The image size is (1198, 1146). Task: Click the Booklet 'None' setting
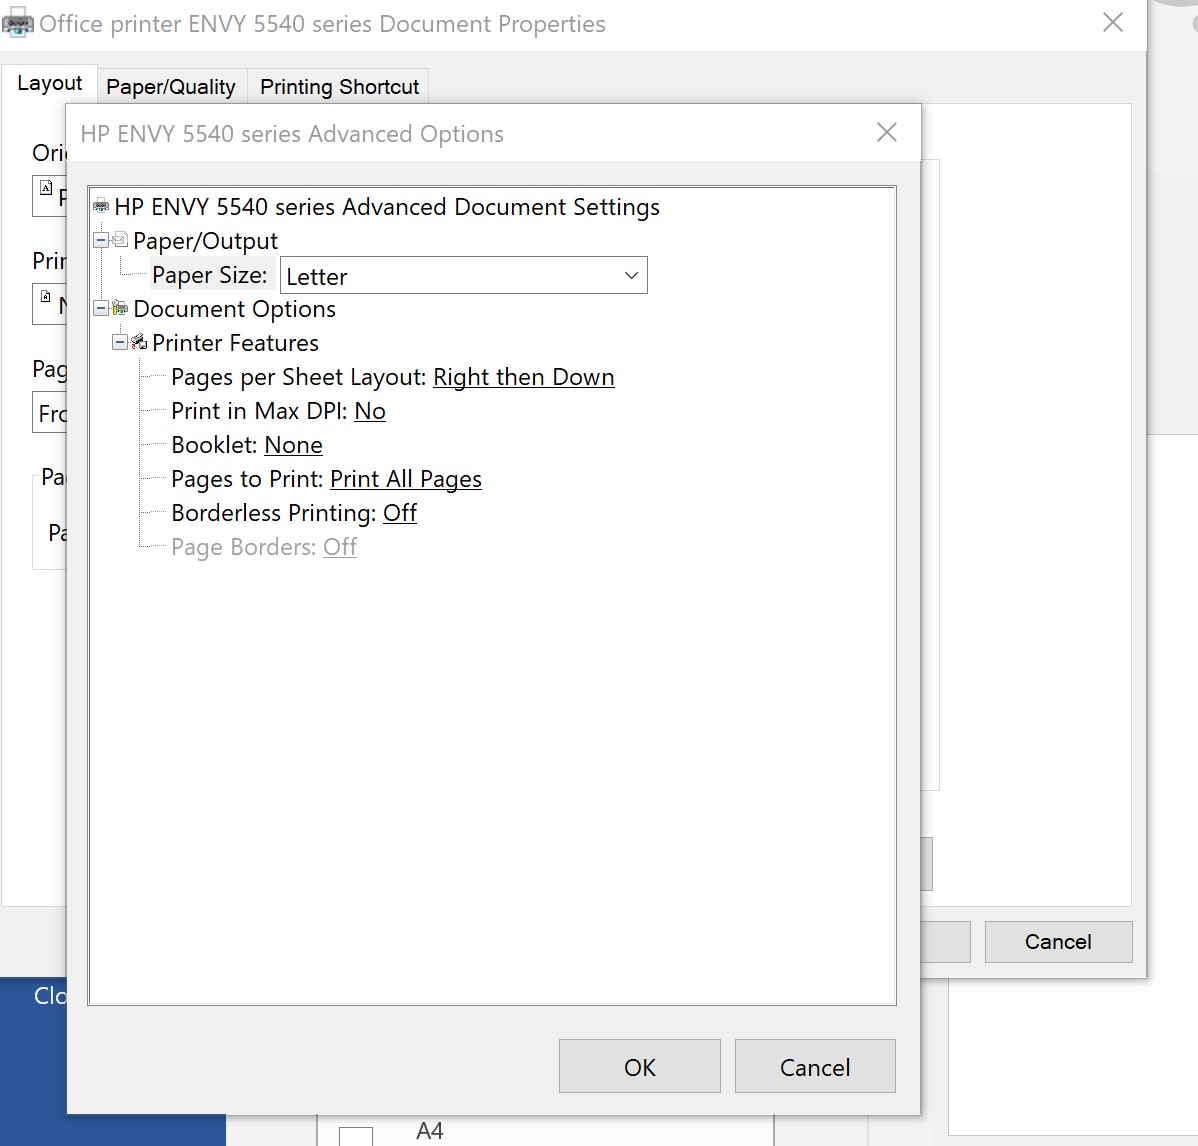293,445
